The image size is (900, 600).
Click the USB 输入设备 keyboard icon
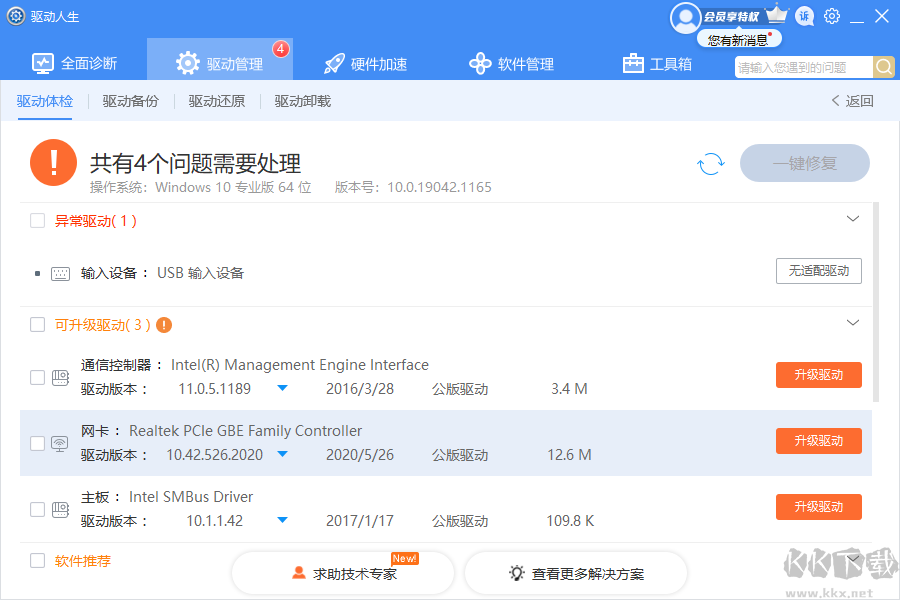click(x=60, y=273)
